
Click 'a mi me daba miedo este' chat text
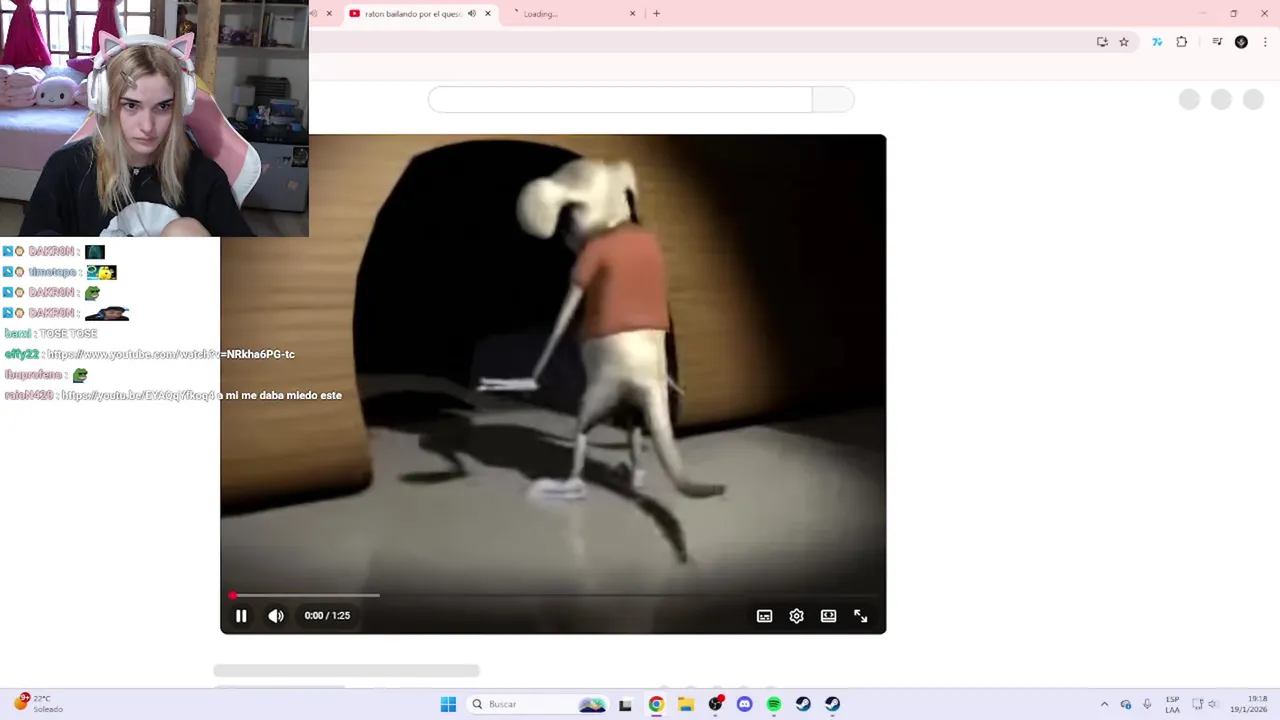[280, 395]
